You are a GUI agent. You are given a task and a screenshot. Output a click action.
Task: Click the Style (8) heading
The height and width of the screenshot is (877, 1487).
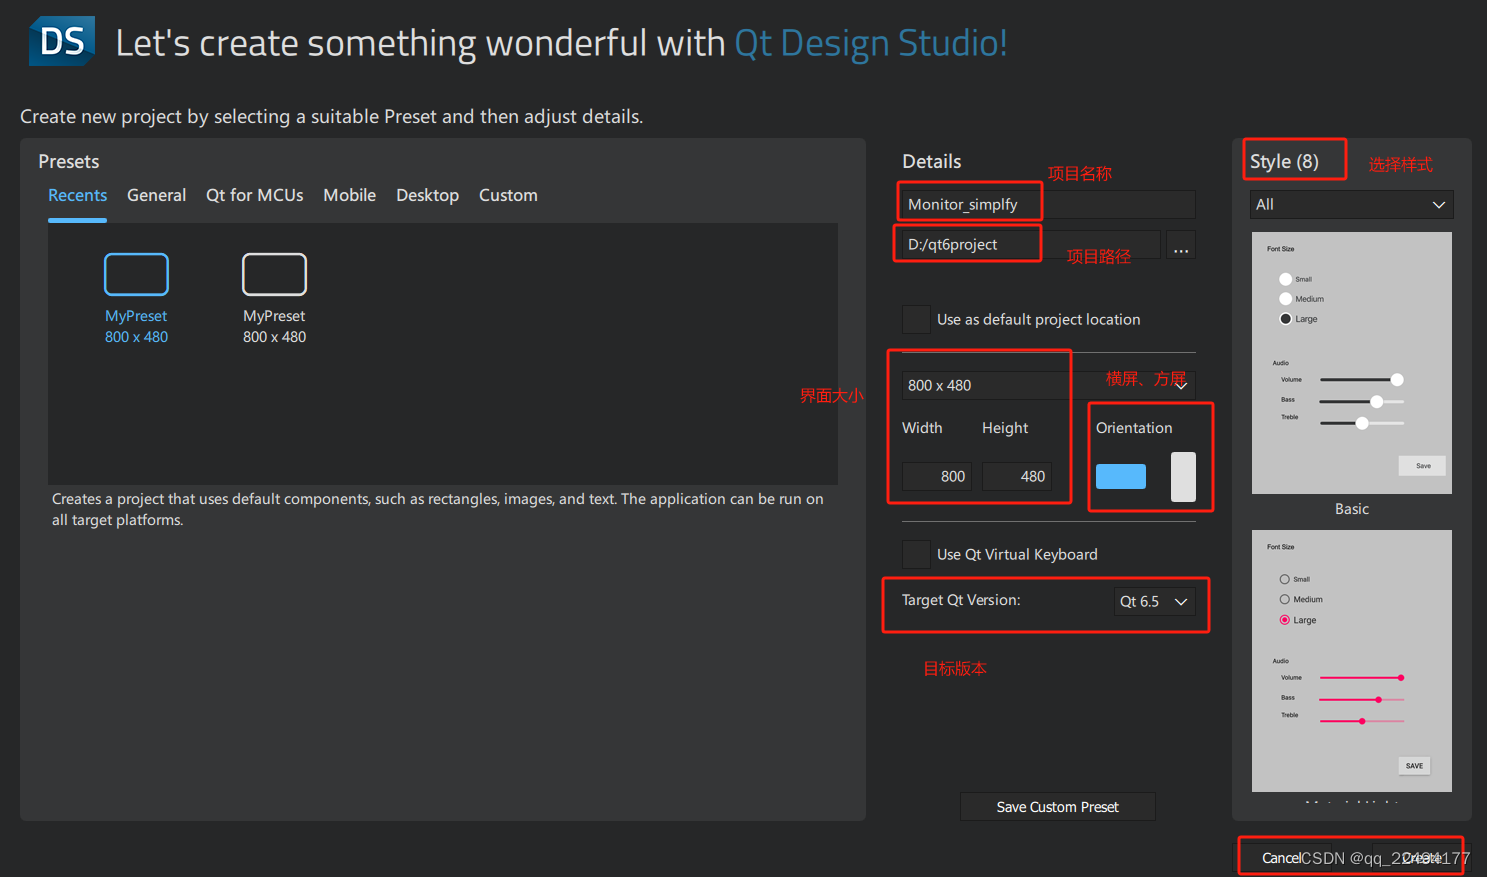1284,161
